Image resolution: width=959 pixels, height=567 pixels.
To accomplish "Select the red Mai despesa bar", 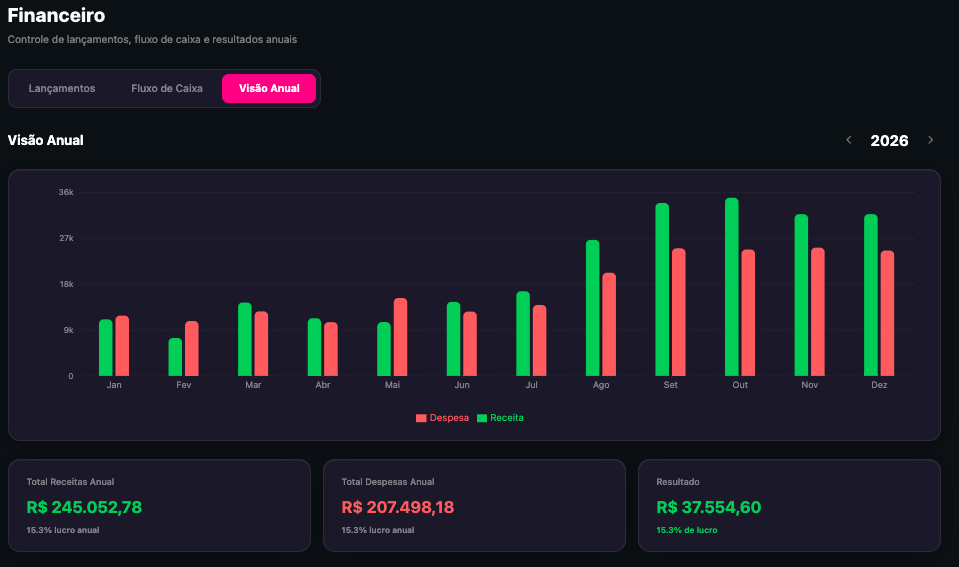I will tap(401, 337).
